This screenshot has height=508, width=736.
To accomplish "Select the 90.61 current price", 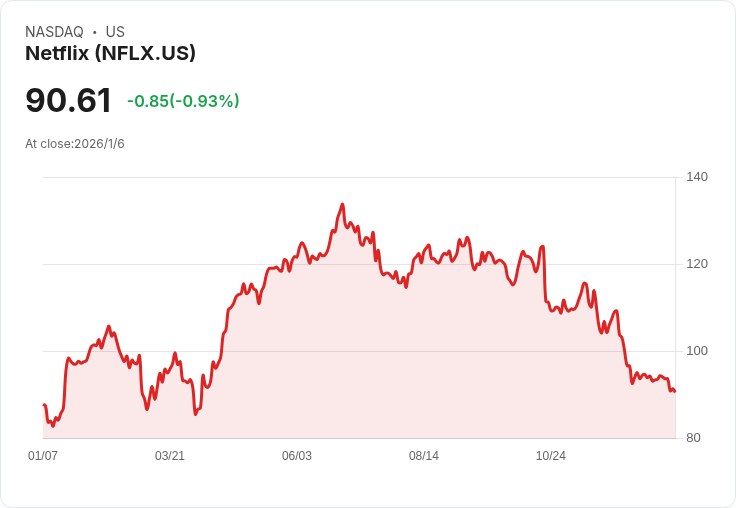I will pyautogui.click(x=69, y=100).
